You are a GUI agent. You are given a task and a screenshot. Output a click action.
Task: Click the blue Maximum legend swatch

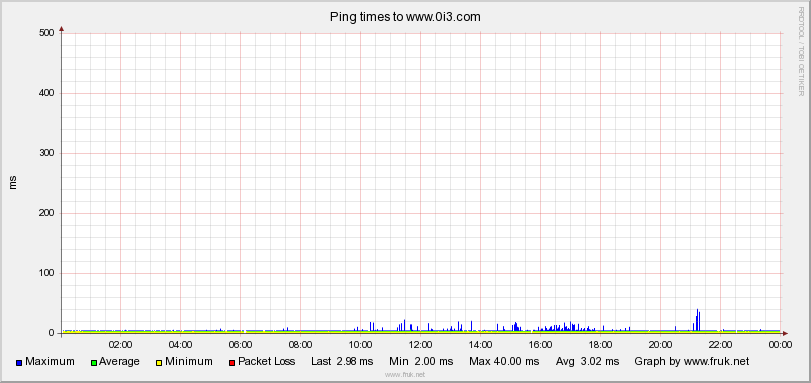click(x=19, y=363)
